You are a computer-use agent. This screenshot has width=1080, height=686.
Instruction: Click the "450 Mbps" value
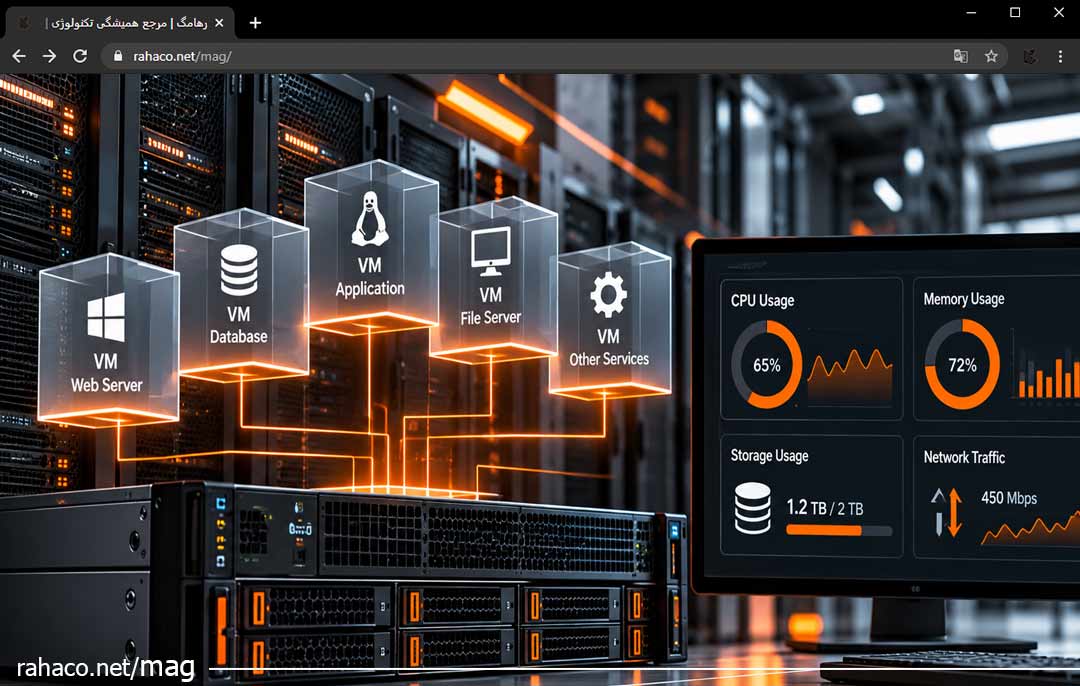point(1009,497)
